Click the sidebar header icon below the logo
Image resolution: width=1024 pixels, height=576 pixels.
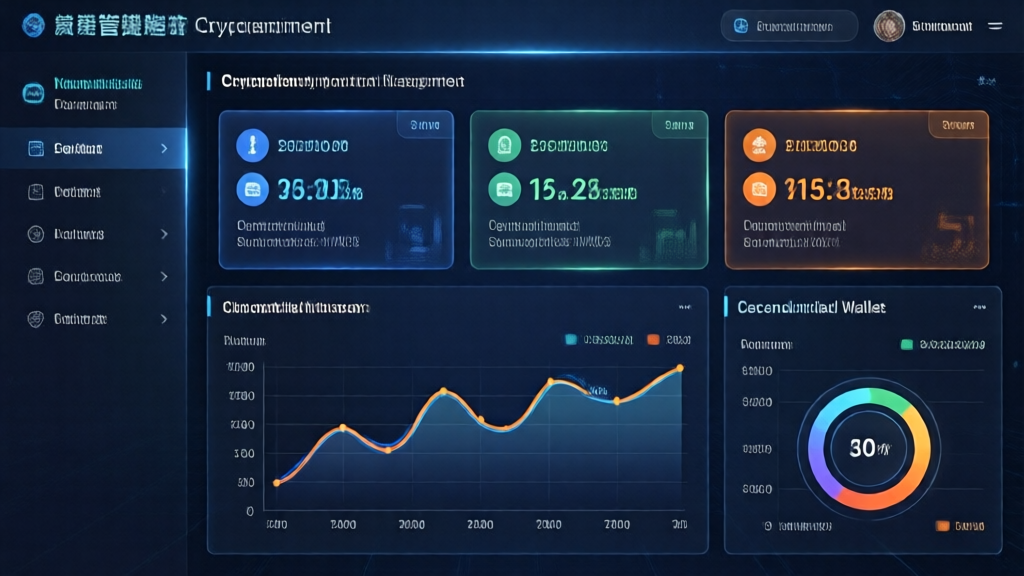33,94
